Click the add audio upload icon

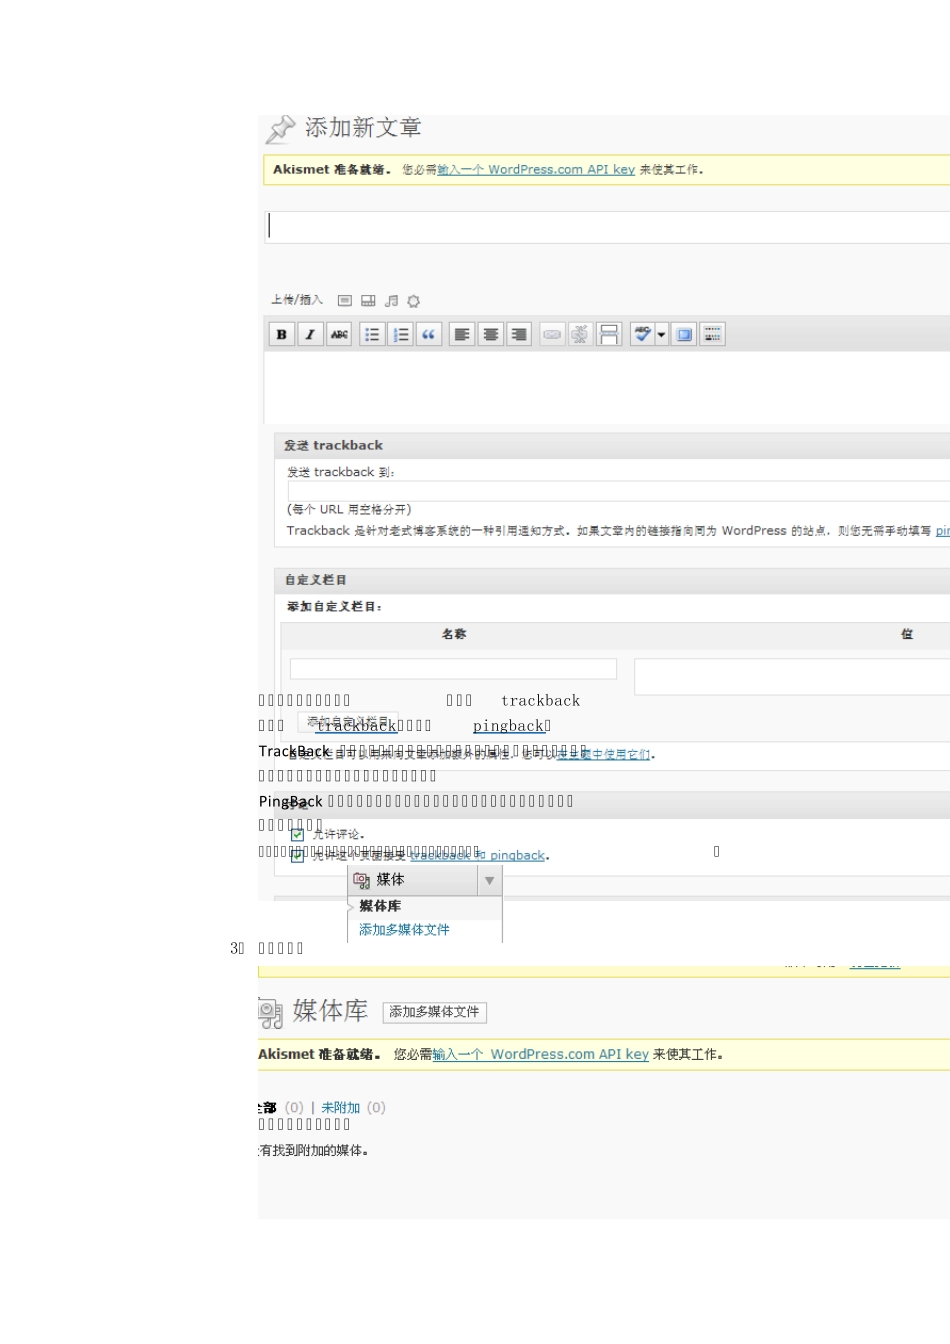(391, 301)
